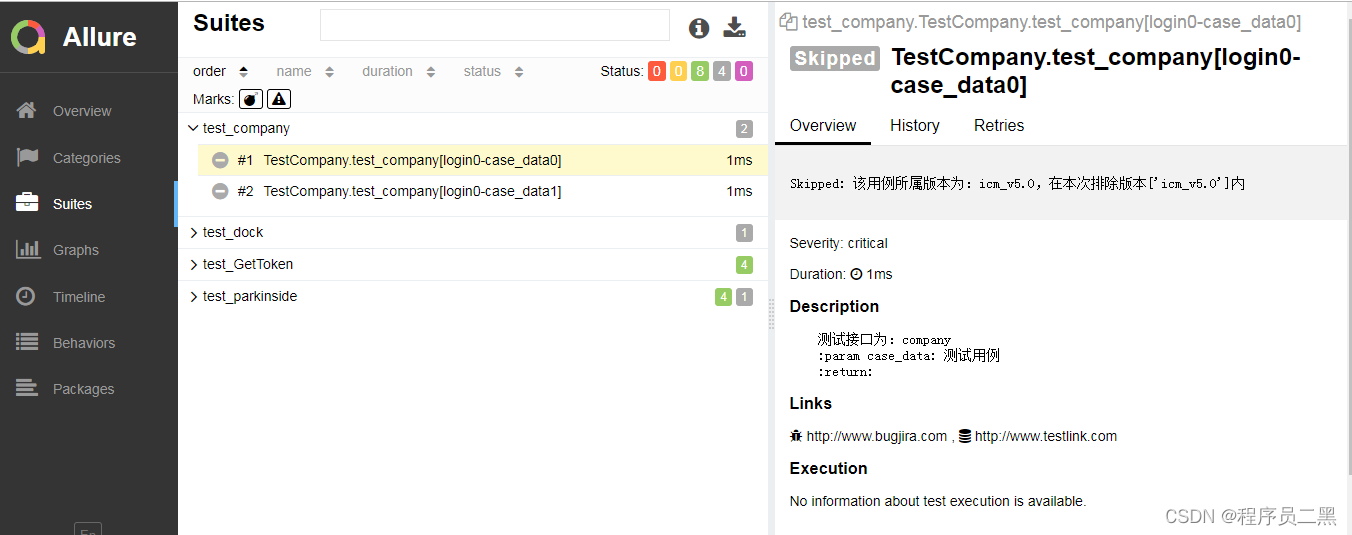Click the 'Duration: 1ms' text

pos(841,274)
